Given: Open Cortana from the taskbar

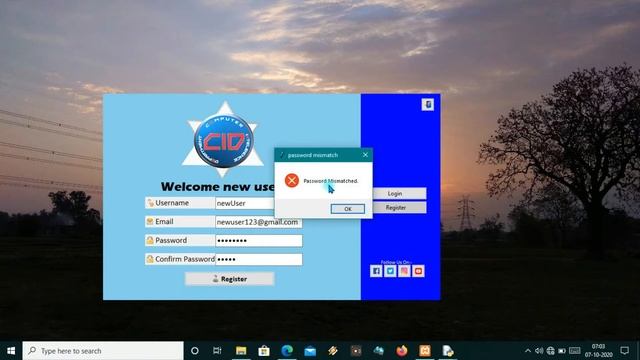Looking at the screenshot, I should [x=195, y=351].
